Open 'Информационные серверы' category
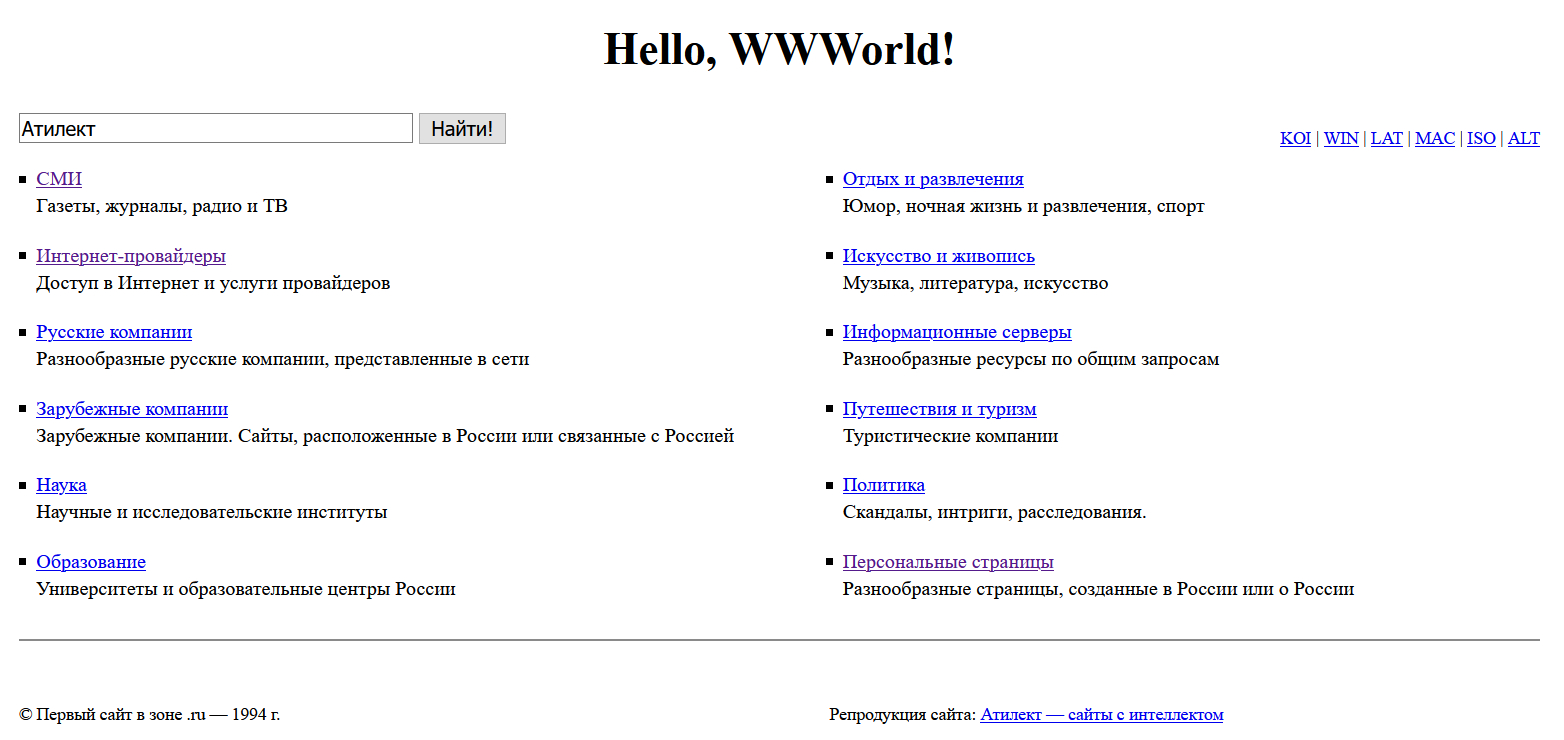 957,333
